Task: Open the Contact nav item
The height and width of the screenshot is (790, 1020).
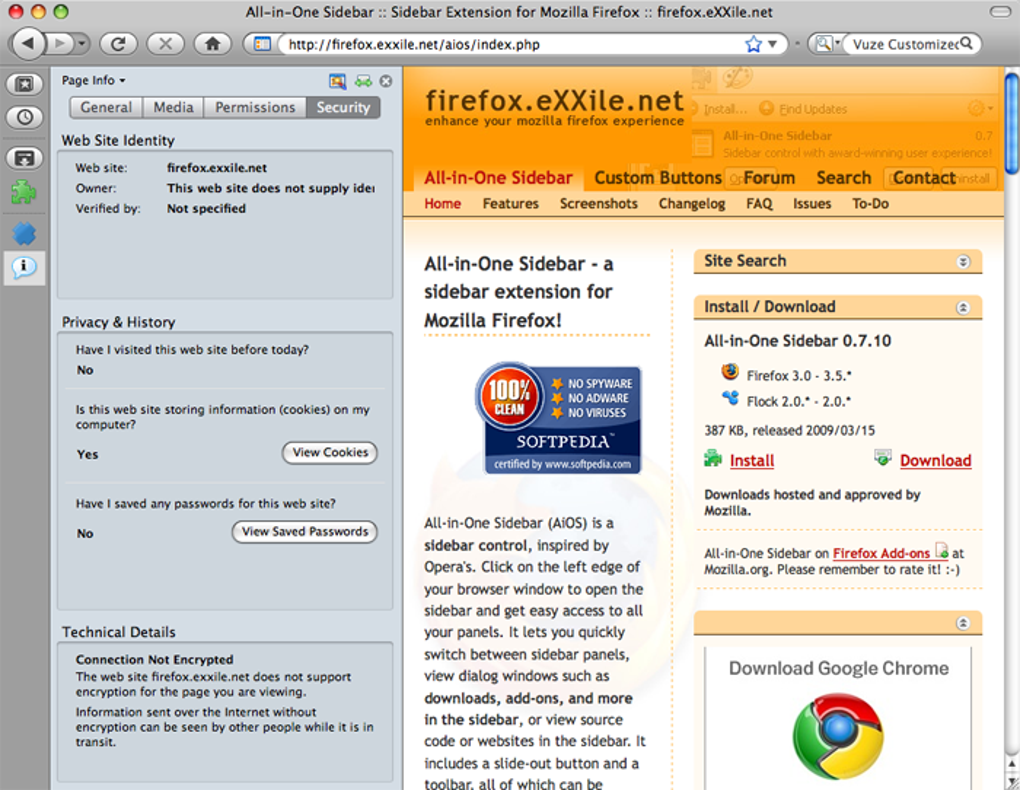Action: (924, 178)
